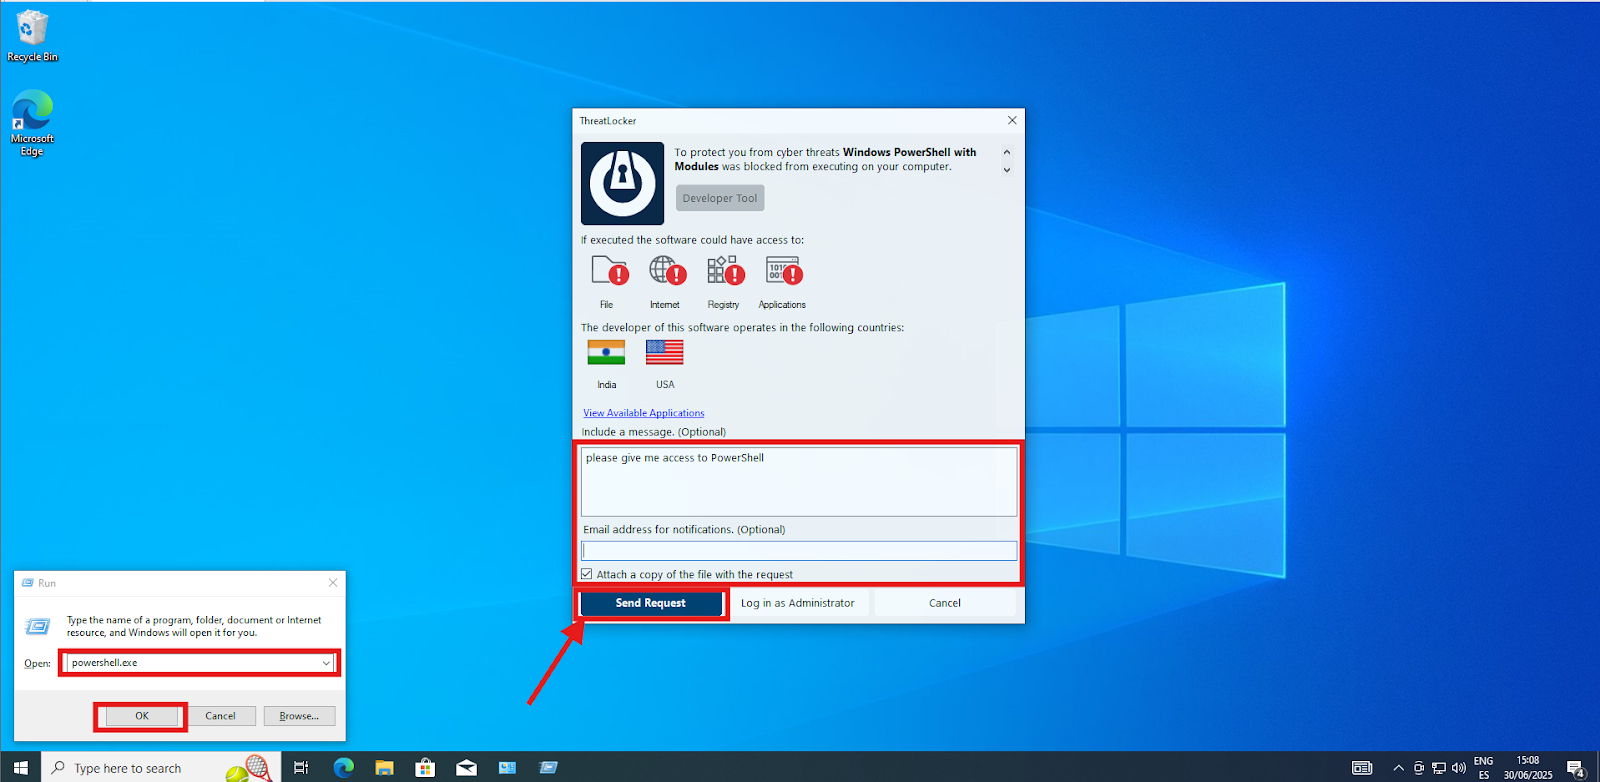Open Microsoft Store from the taskbar
Viewport: 1600px width, 782px height.
425,767
